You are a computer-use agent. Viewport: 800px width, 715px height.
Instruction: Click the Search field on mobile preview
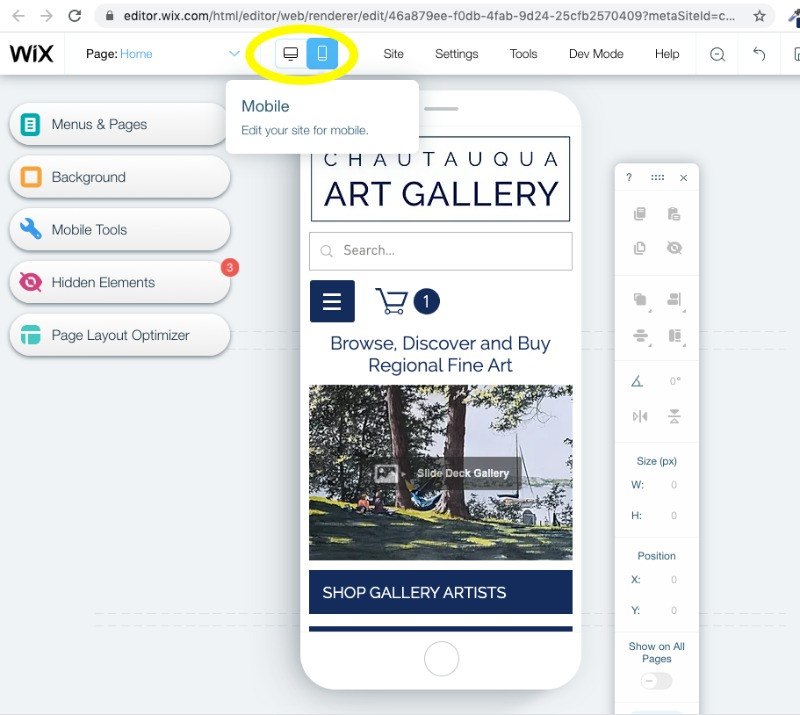coord(441,251)
